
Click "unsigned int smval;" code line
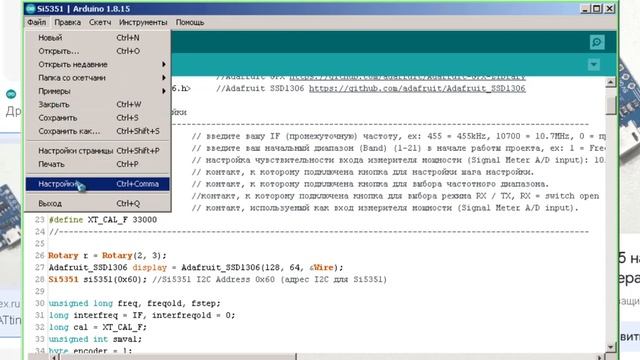[95, 339]
